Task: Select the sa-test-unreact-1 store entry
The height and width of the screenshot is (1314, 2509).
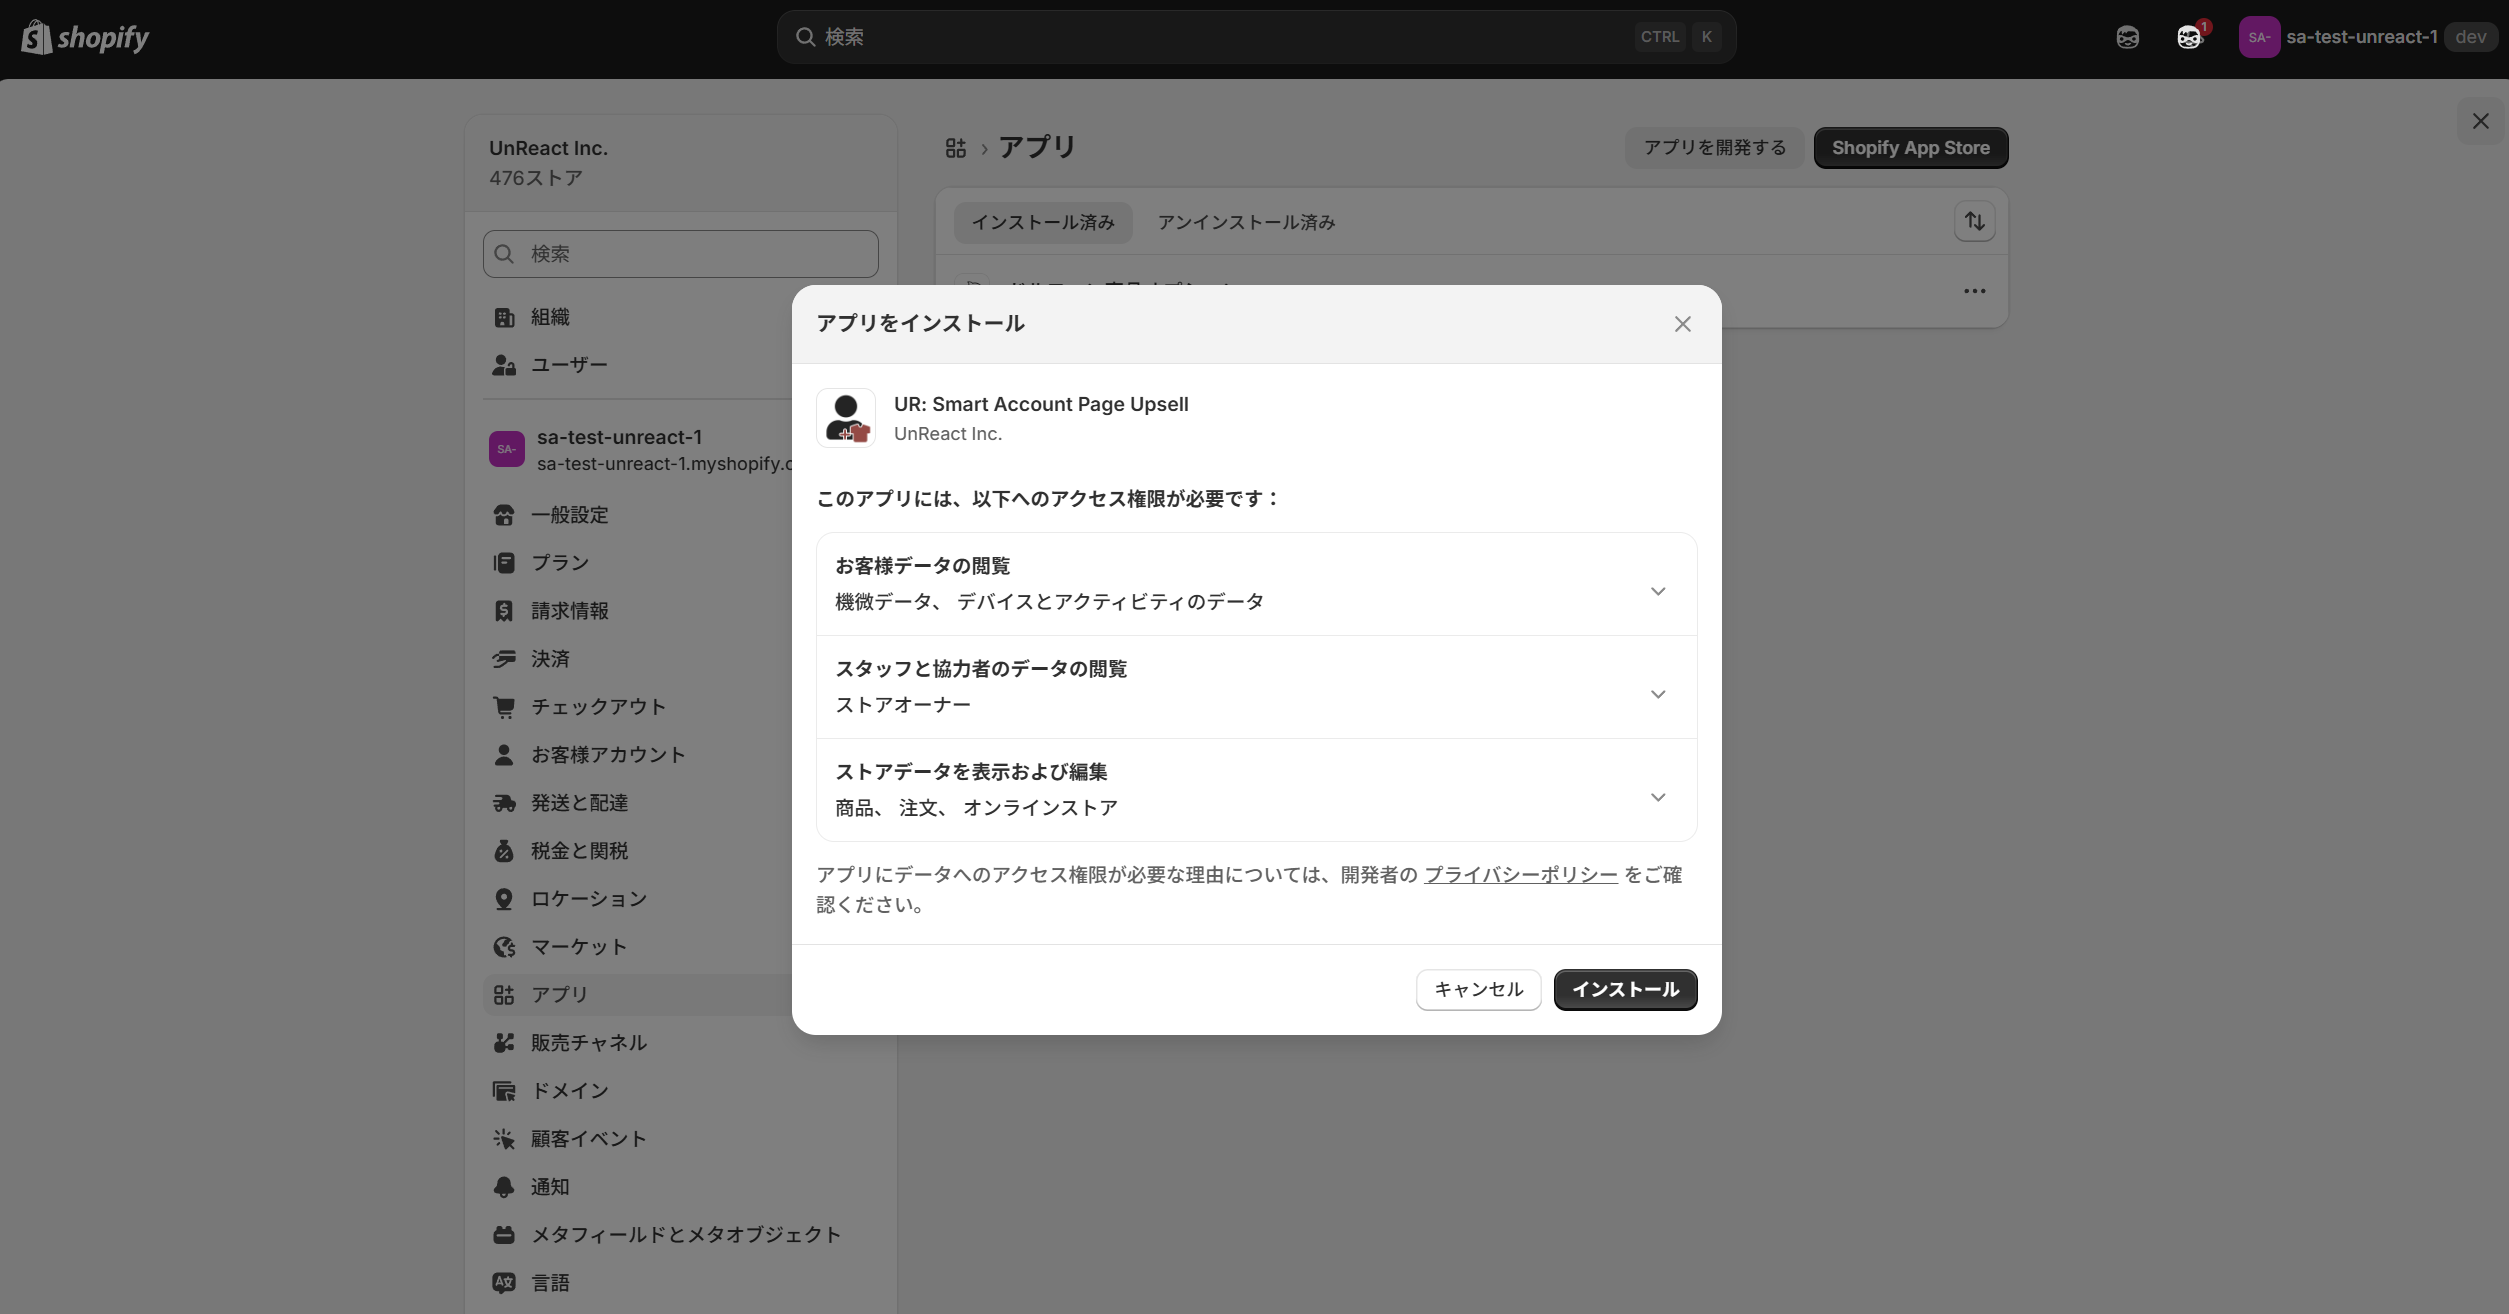Action: 640,450
